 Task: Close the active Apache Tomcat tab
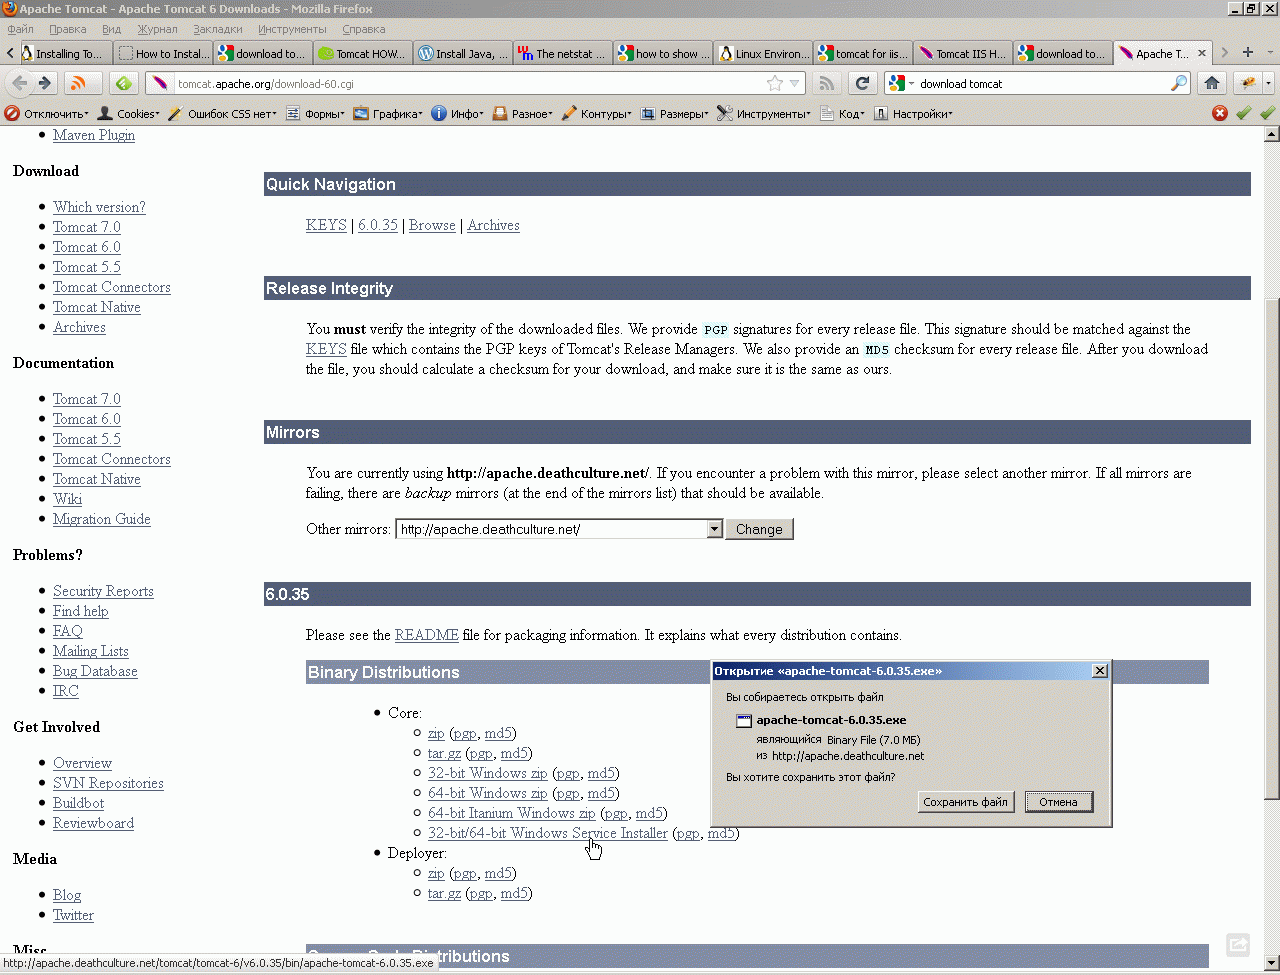pyautogui.click(x=1202, y=54)
